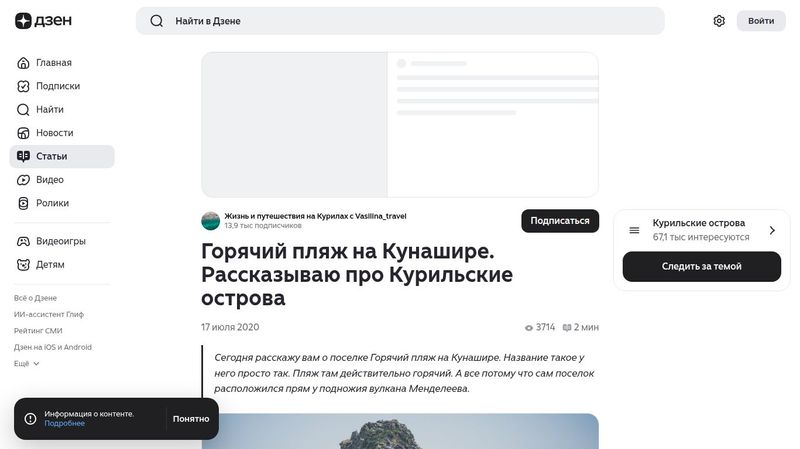Click the Детям bear icon
The height and width of the screenshot is (449, 800).
[23, 265]
